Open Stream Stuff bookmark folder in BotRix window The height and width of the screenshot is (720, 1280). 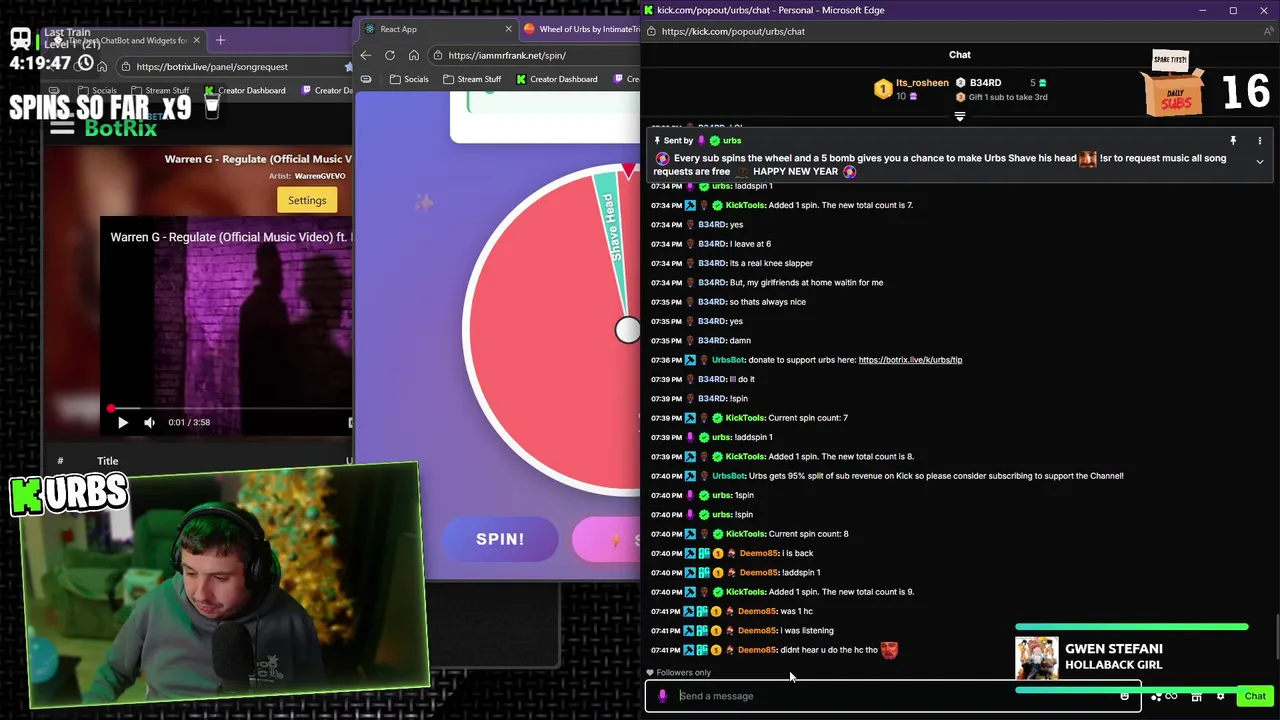point(160,90)
